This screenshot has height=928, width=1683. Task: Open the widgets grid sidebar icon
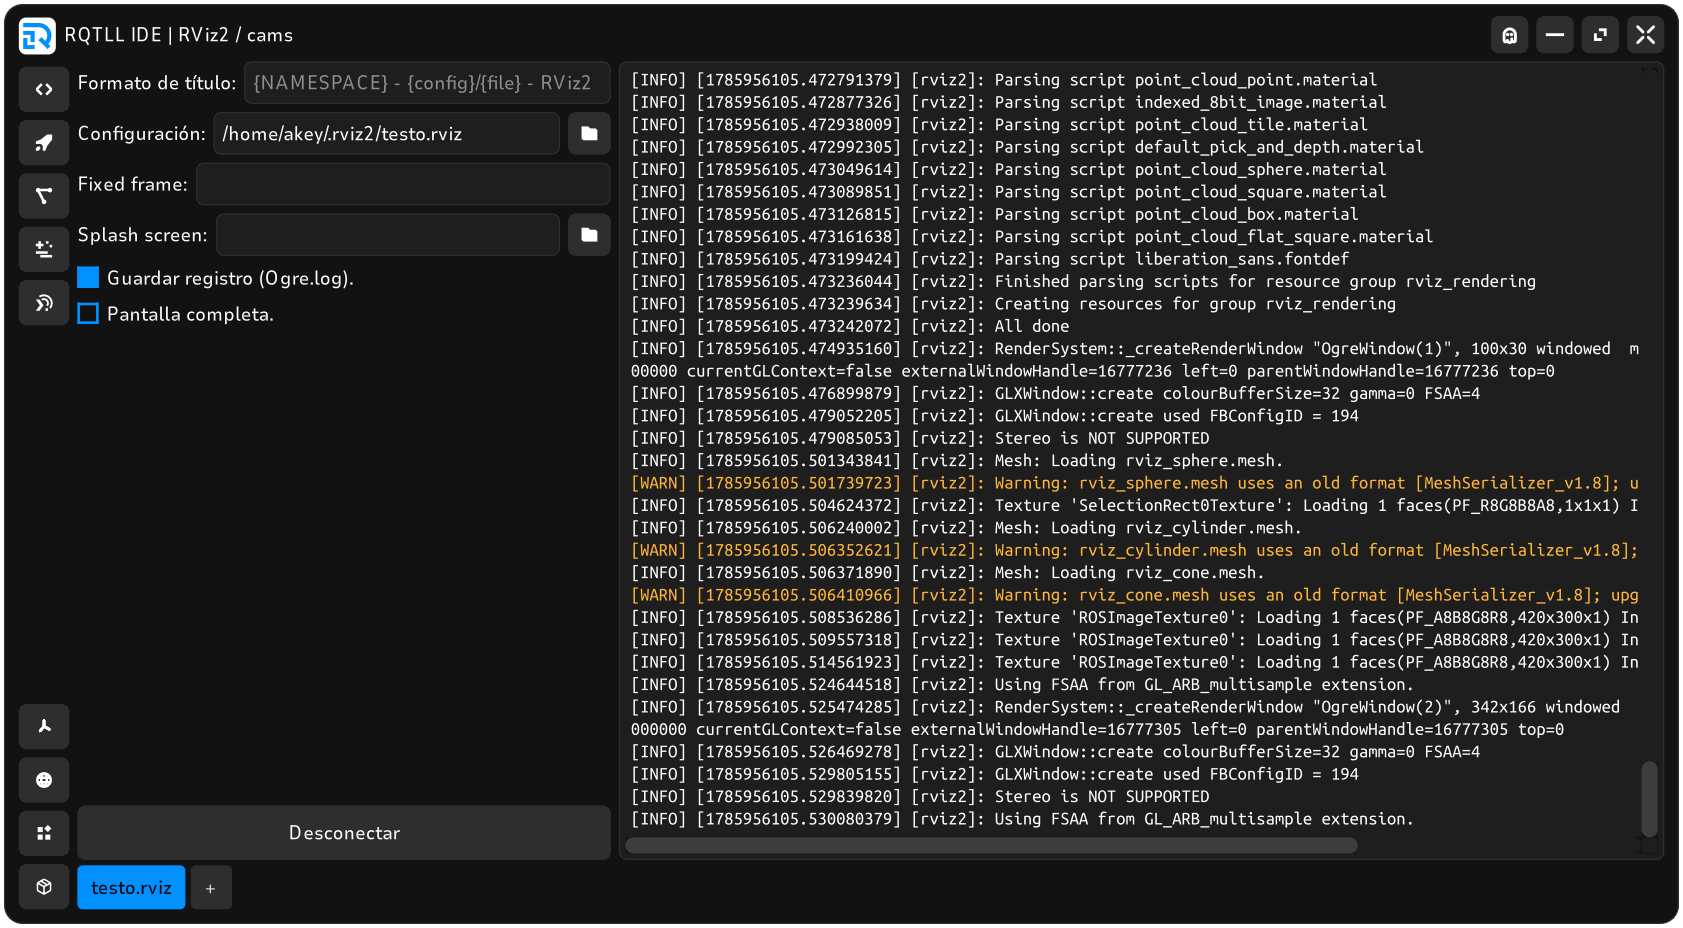tap(44, 833)
